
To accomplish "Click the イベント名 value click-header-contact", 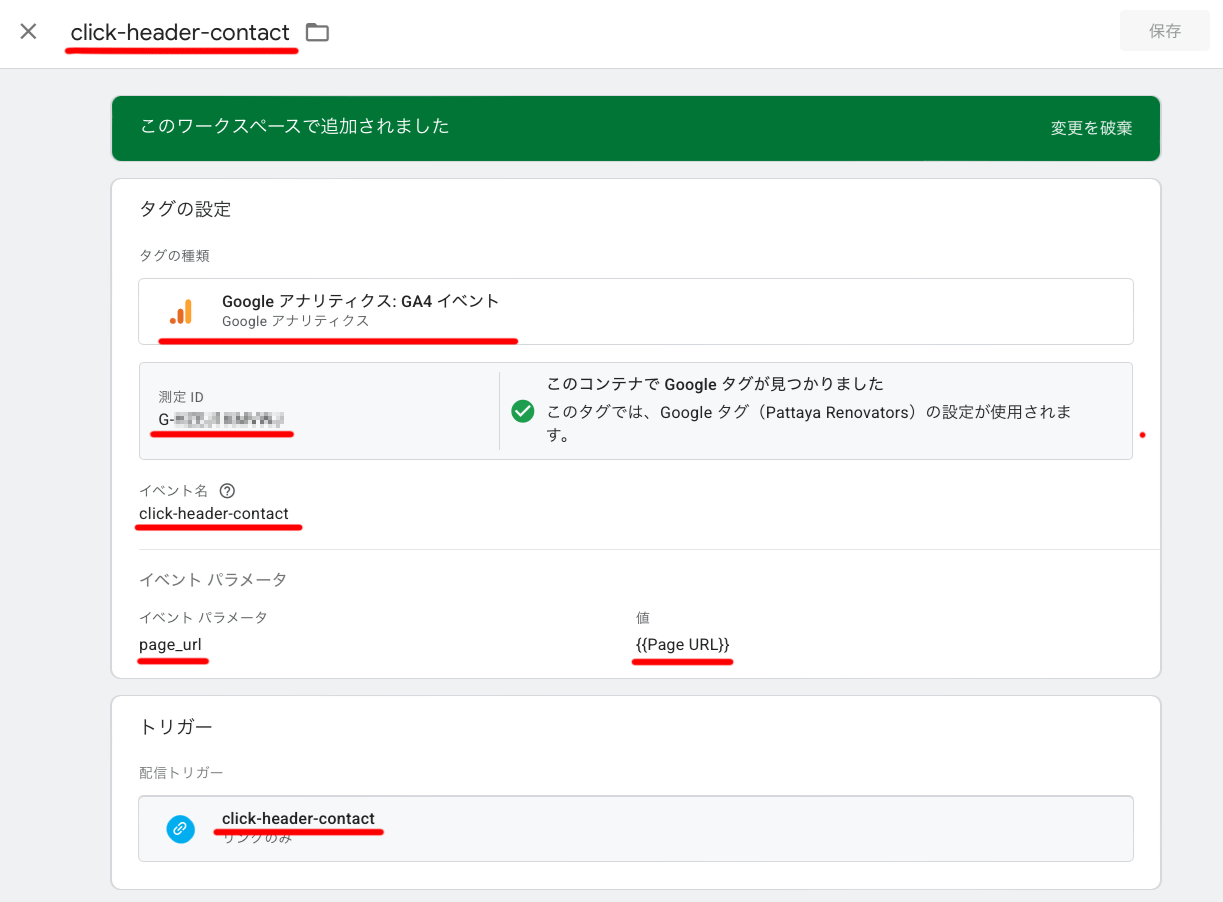I will click(214, 514).
